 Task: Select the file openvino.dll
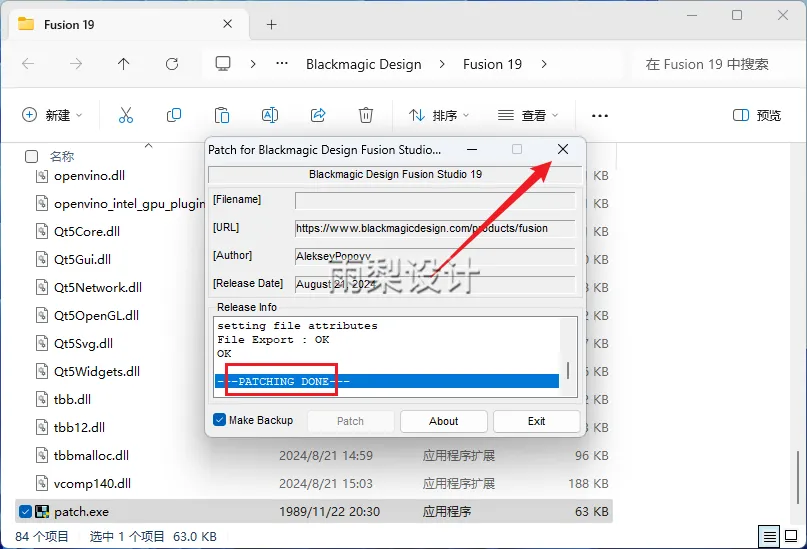point(89,175)
